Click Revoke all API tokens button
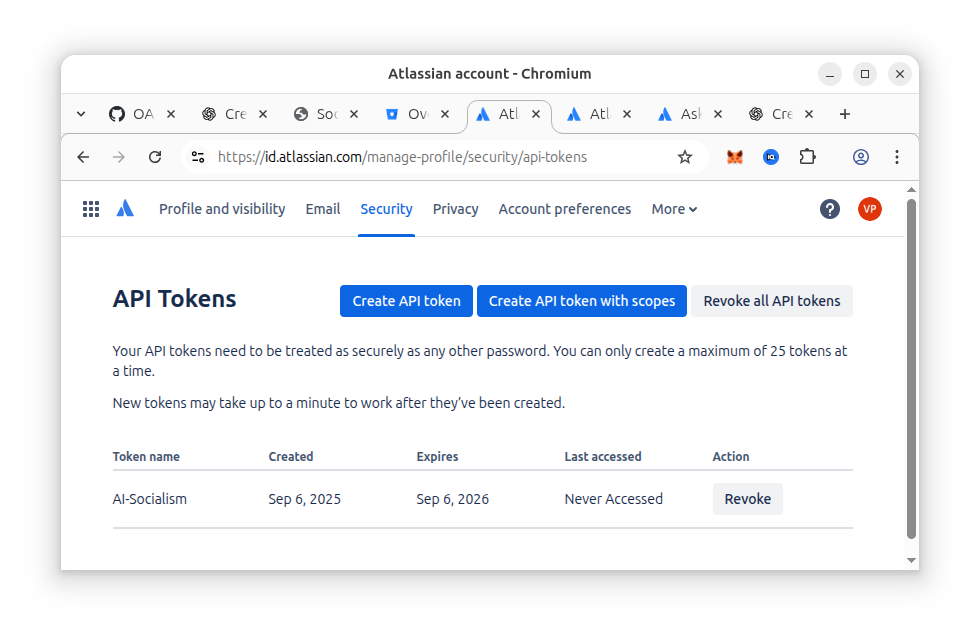Screen dimensions: 980x637 click(772, 301)
